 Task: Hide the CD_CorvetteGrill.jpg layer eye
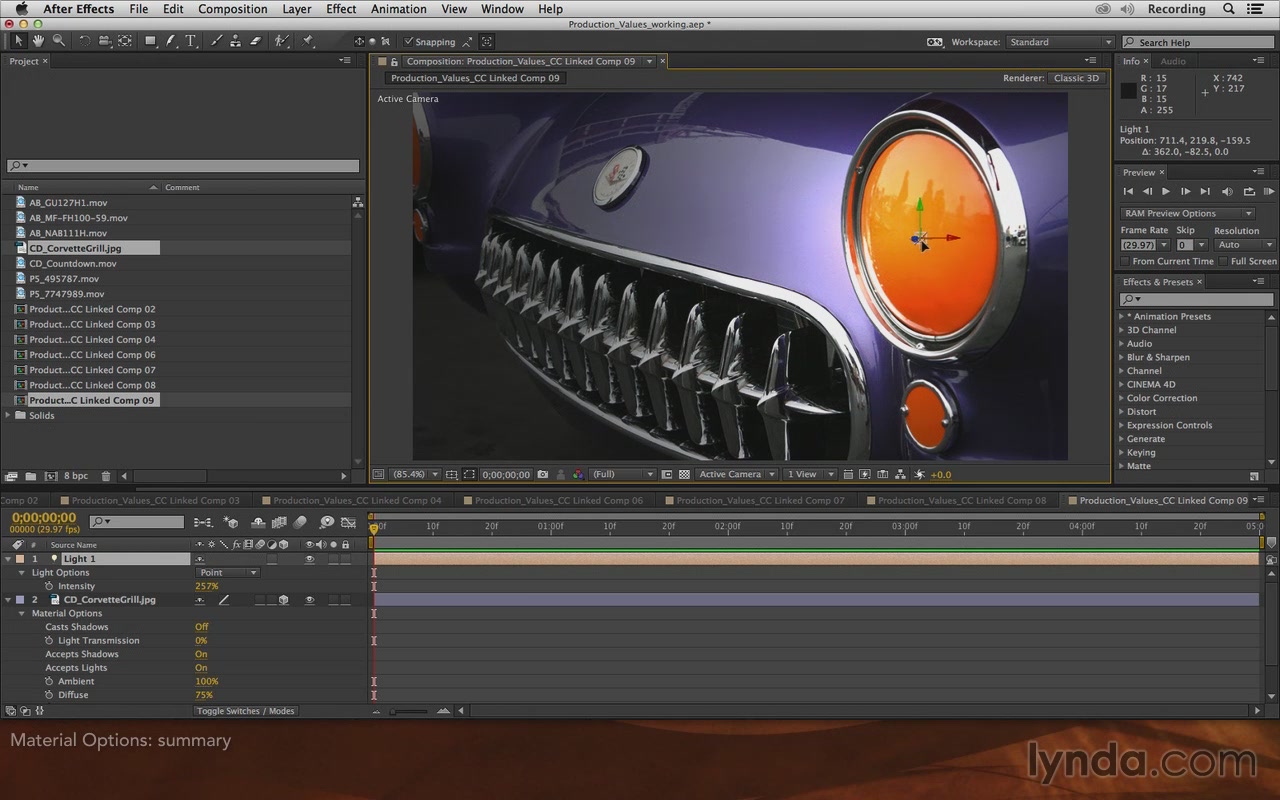pos(310,600)
